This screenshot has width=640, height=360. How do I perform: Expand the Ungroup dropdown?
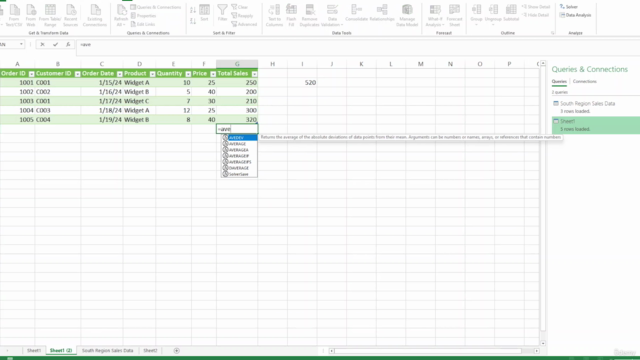coord(493,25)
